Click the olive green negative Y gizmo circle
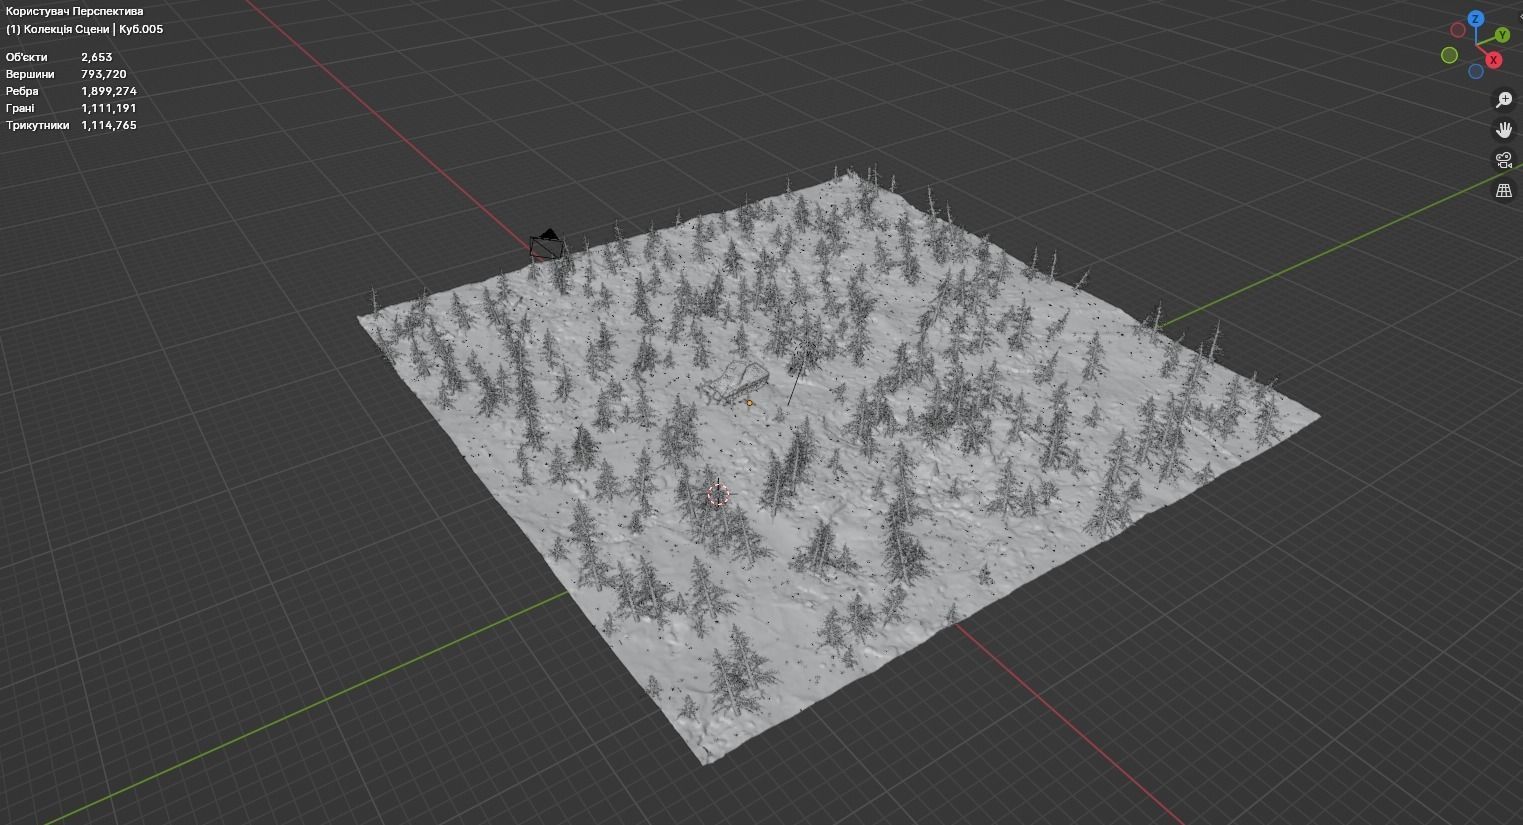1523x825 pixels. point(1449,55)
